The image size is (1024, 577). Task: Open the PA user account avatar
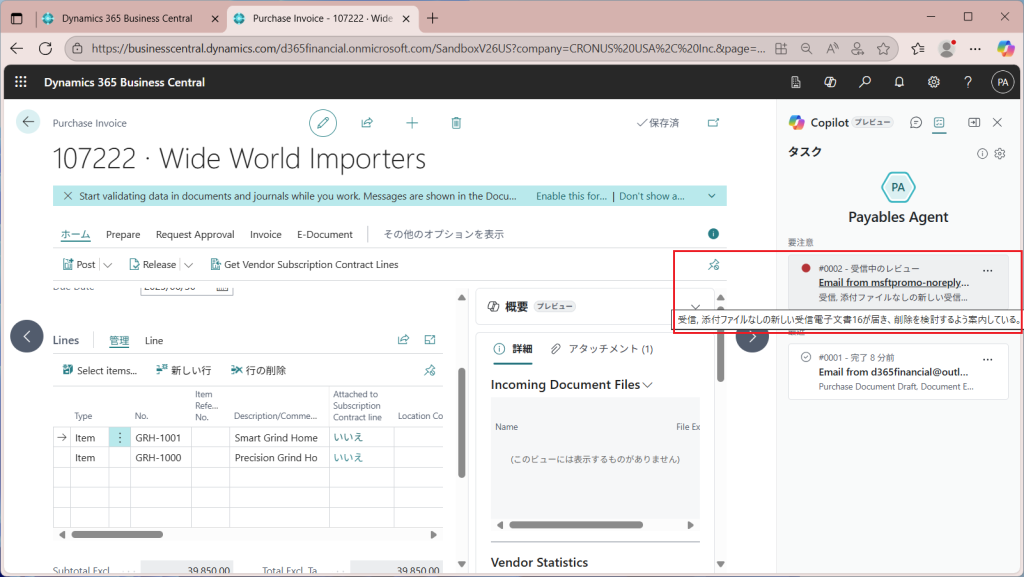[1002, 82]
